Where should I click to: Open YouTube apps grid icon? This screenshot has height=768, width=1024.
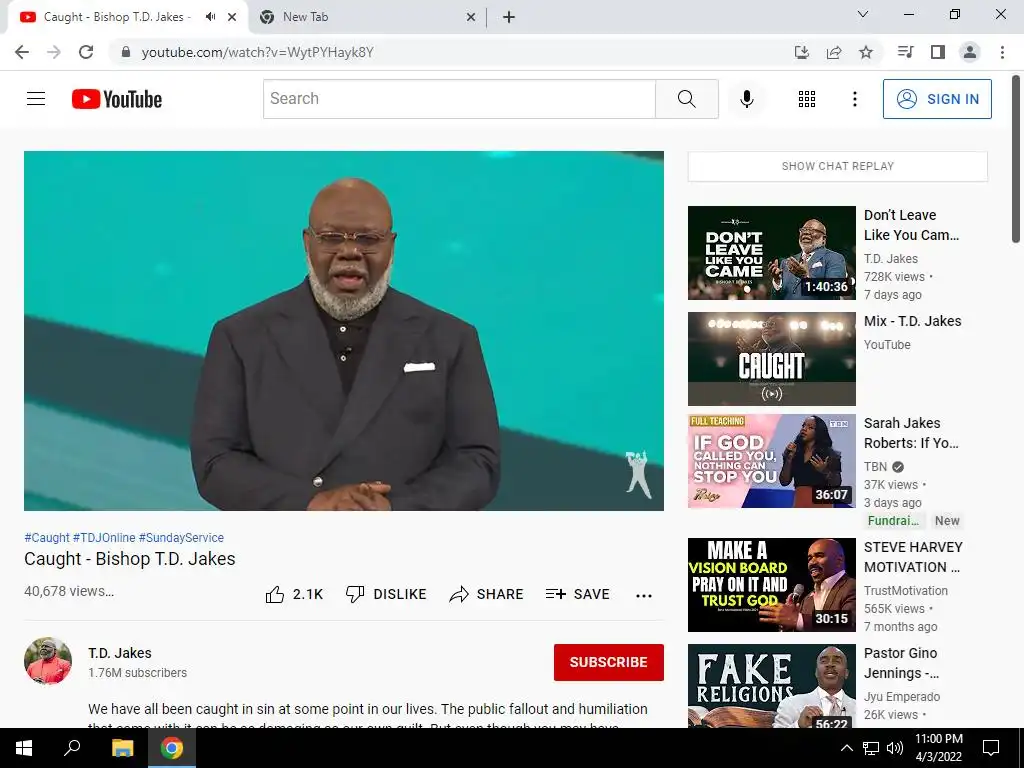click(807, 99)
